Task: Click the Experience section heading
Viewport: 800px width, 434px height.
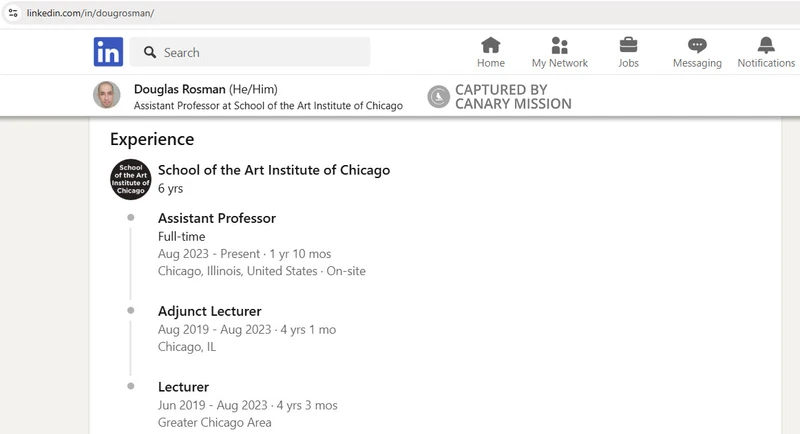Action: pyautogui.click(x=152, y=139)
